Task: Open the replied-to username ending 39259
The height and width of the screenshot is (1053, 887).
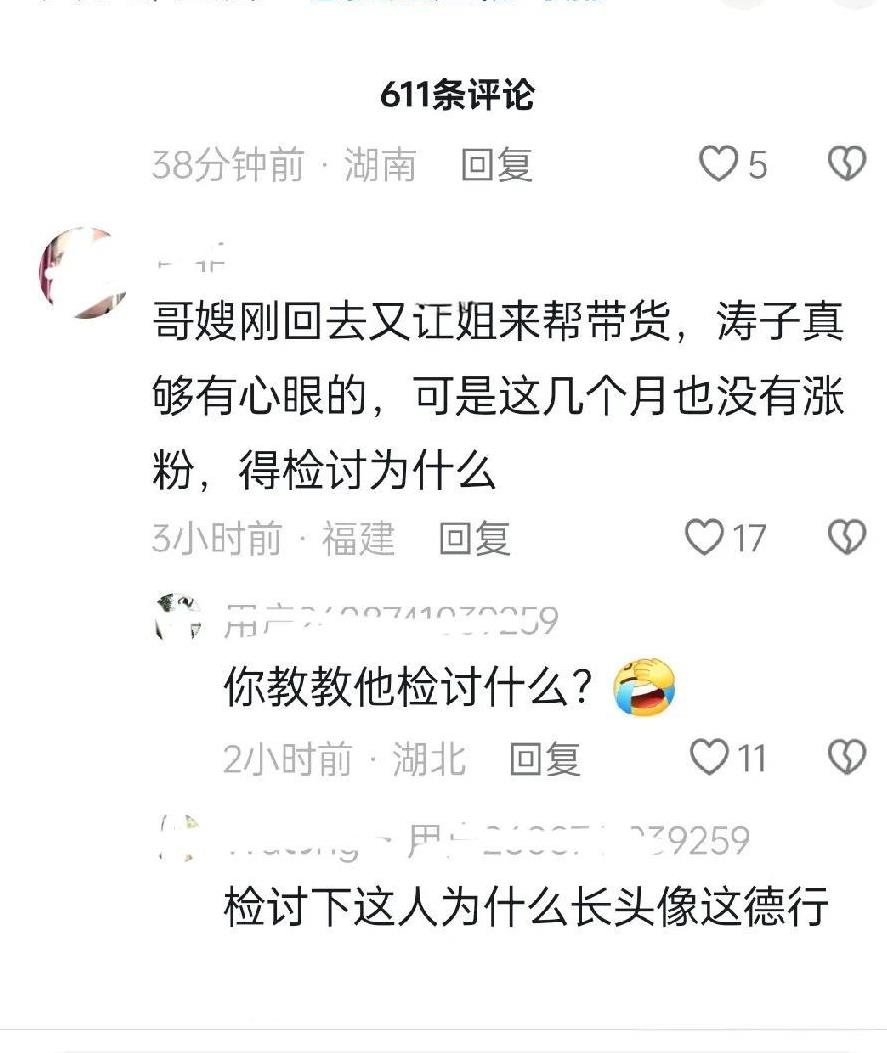Action: pyautogui.click(x=578, y=839)
